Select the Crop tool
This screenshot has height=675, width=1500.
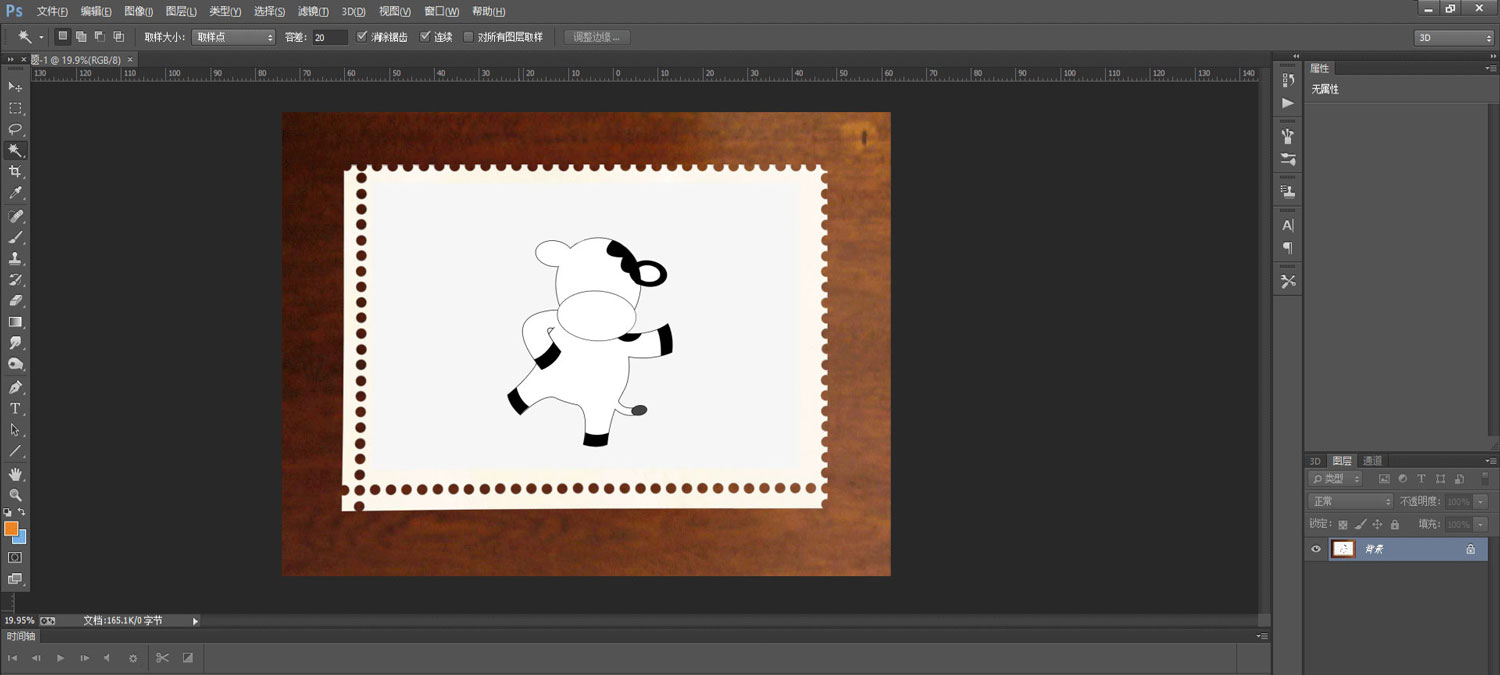[15, 171]
